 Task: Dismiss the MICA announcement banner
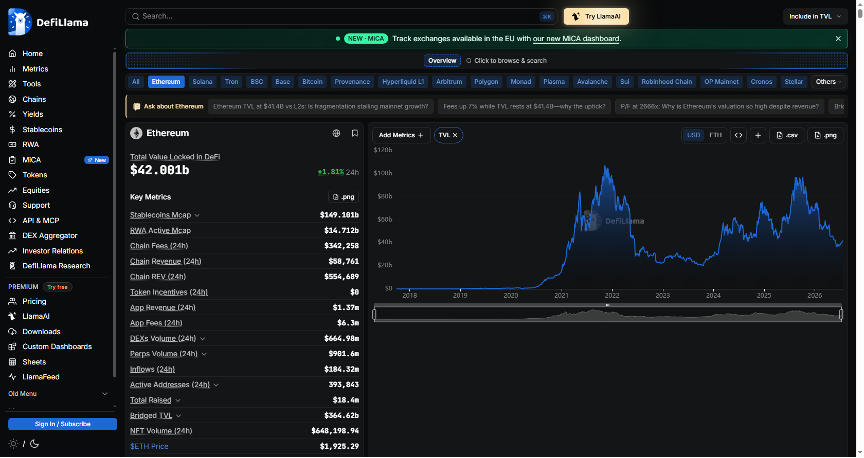pos(838,39)
